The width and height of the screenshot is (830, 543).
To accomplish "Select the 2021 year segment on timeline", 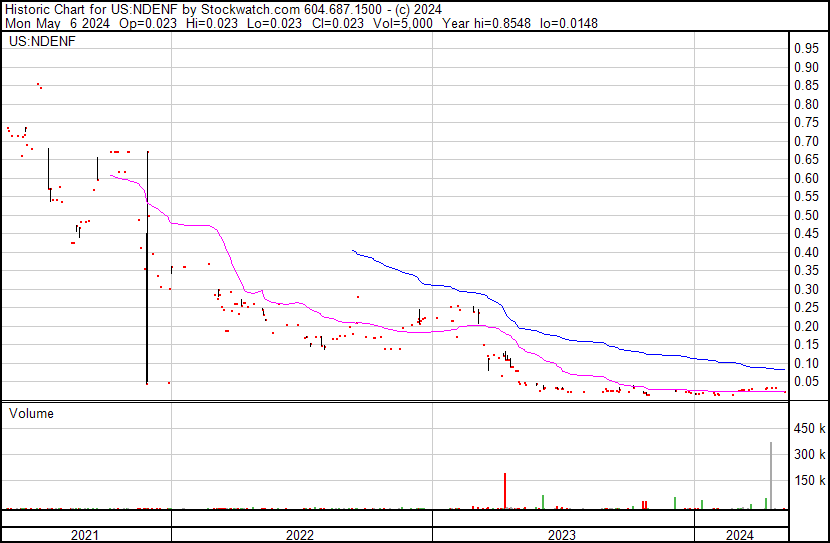I will 86,534.
